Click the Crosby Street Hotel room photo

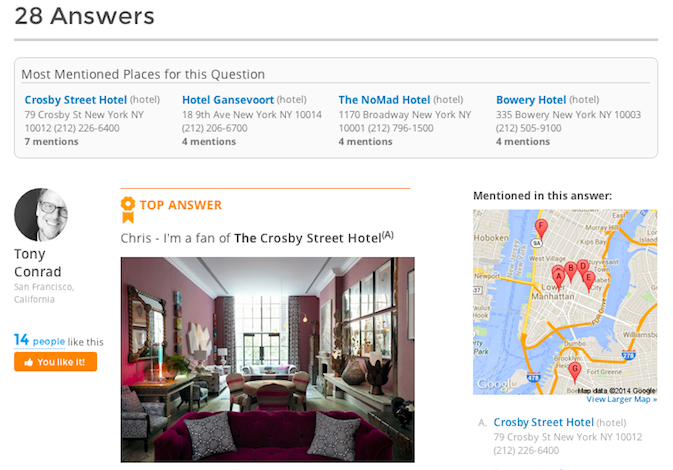point(267,358)
